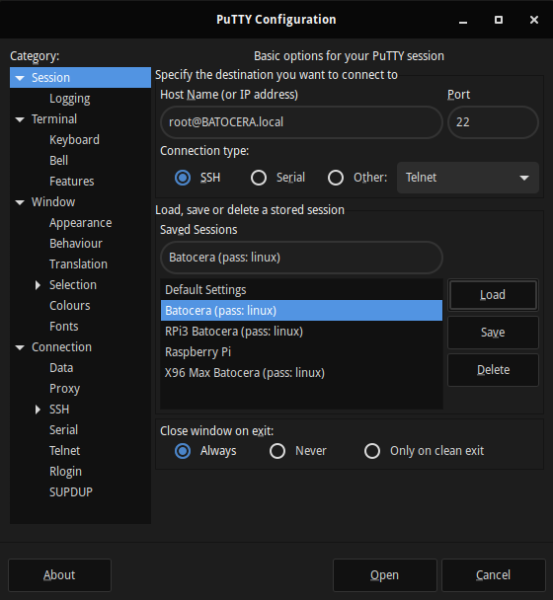Screen dimensions: 553x600
Task: Click the Cancel button
Action: click(493, 575)
